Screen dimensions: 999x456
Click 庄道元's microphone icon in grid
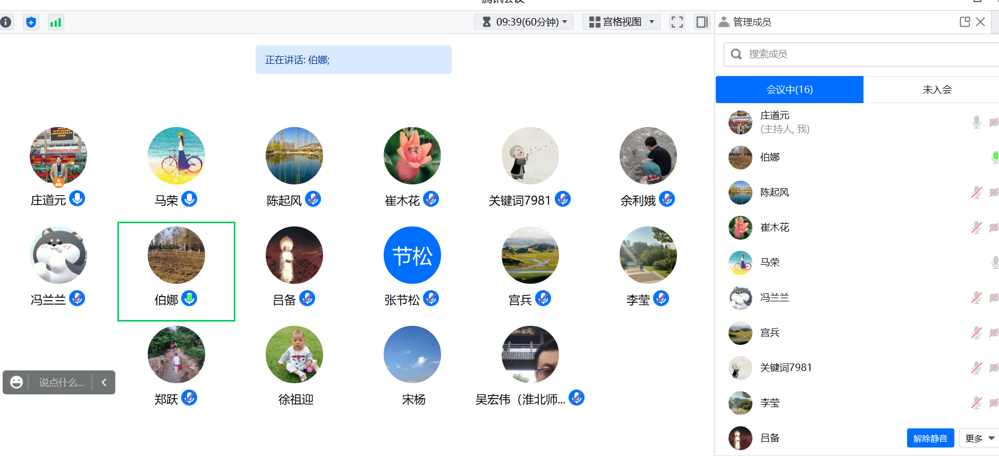[x=77, y=199]
